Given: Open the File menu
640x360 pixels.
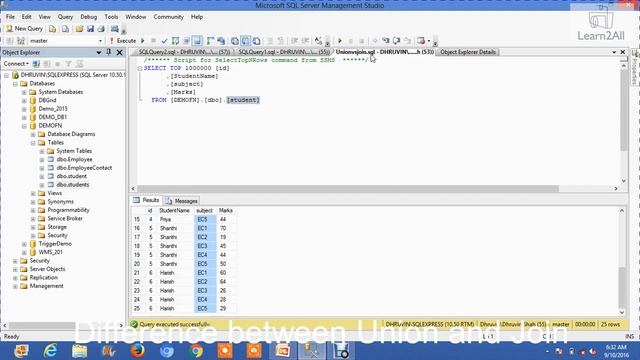Looking at the screenshot, I should coord(10,17).
